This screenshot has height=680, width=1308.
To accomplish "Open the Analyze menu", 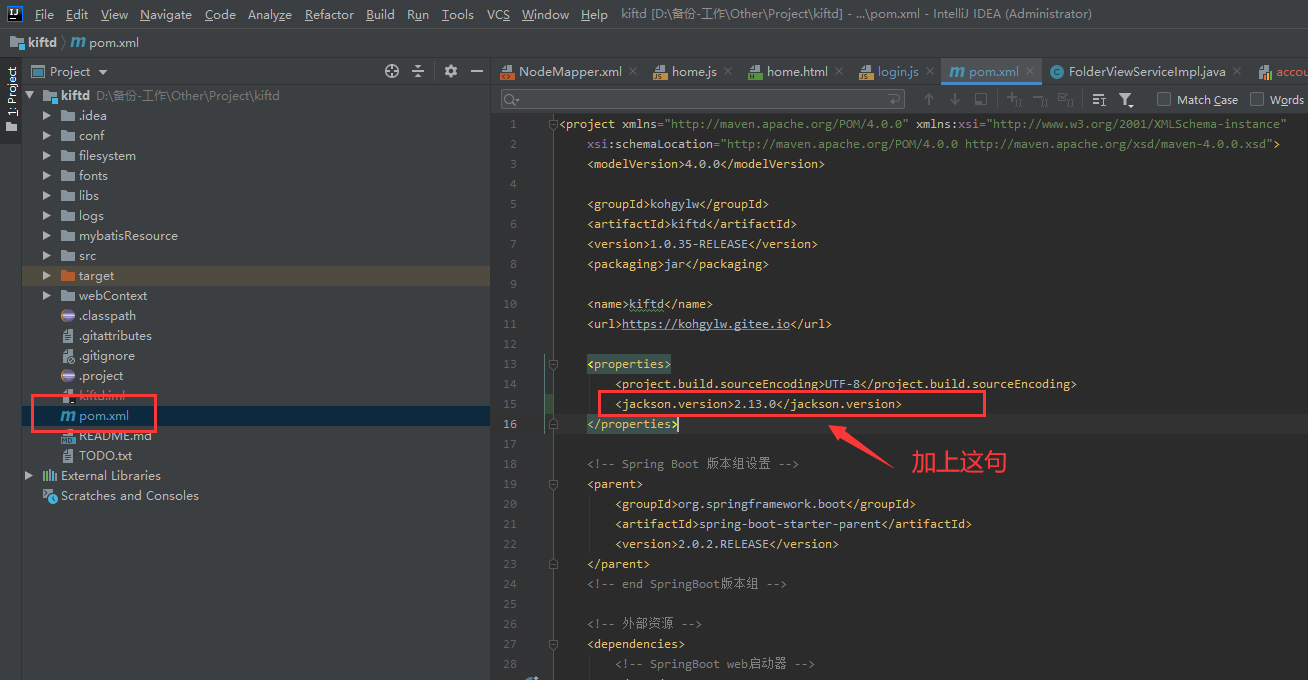I will coord(270,14).
